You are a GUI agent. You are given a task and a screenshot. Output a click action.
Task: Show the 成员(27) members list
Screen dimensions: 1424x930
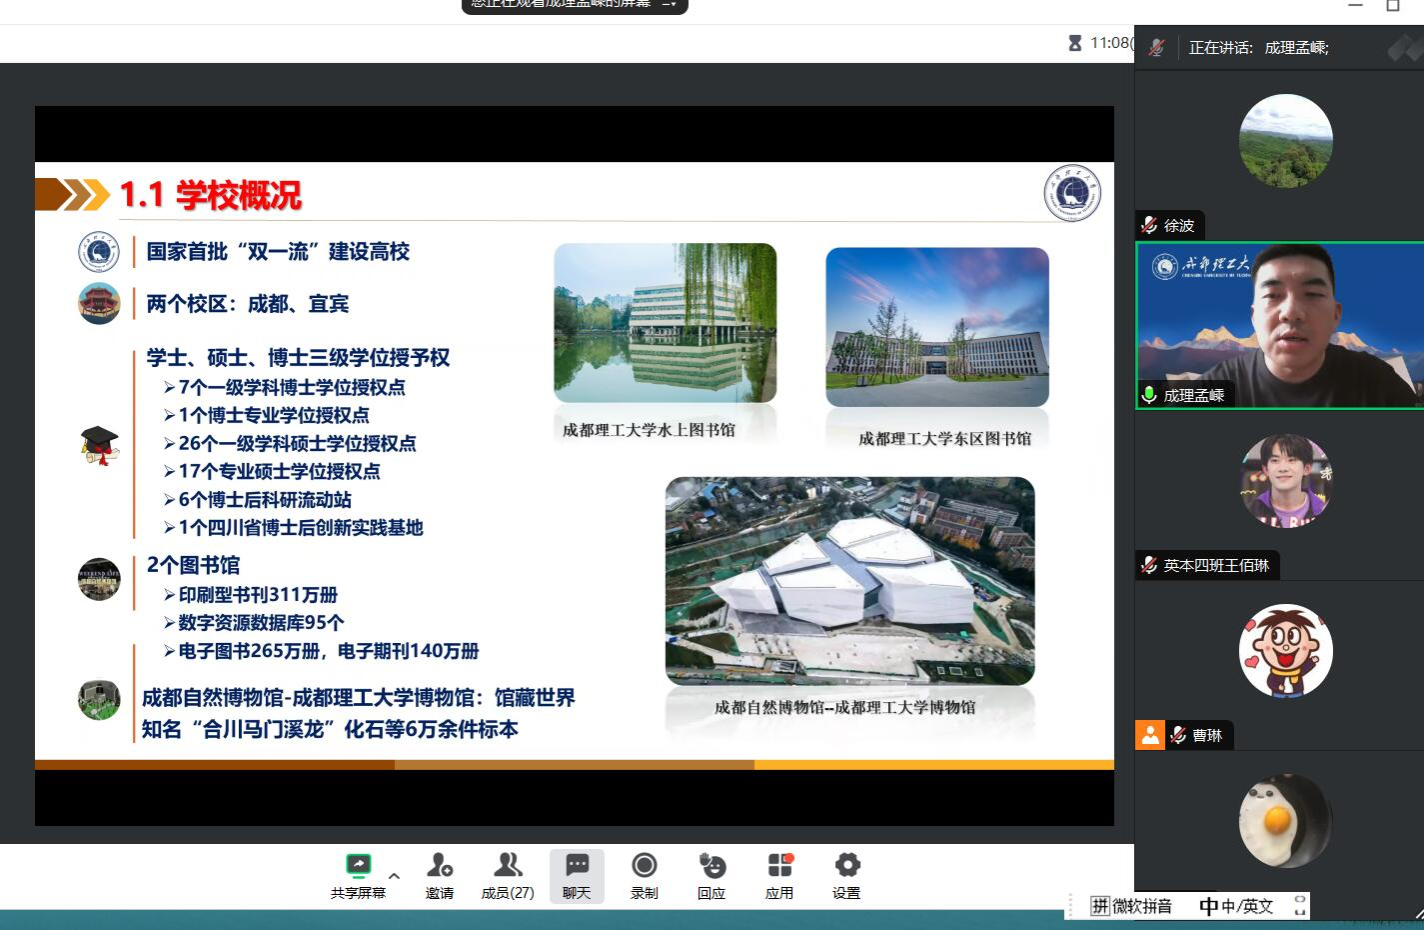coord(508,876)
